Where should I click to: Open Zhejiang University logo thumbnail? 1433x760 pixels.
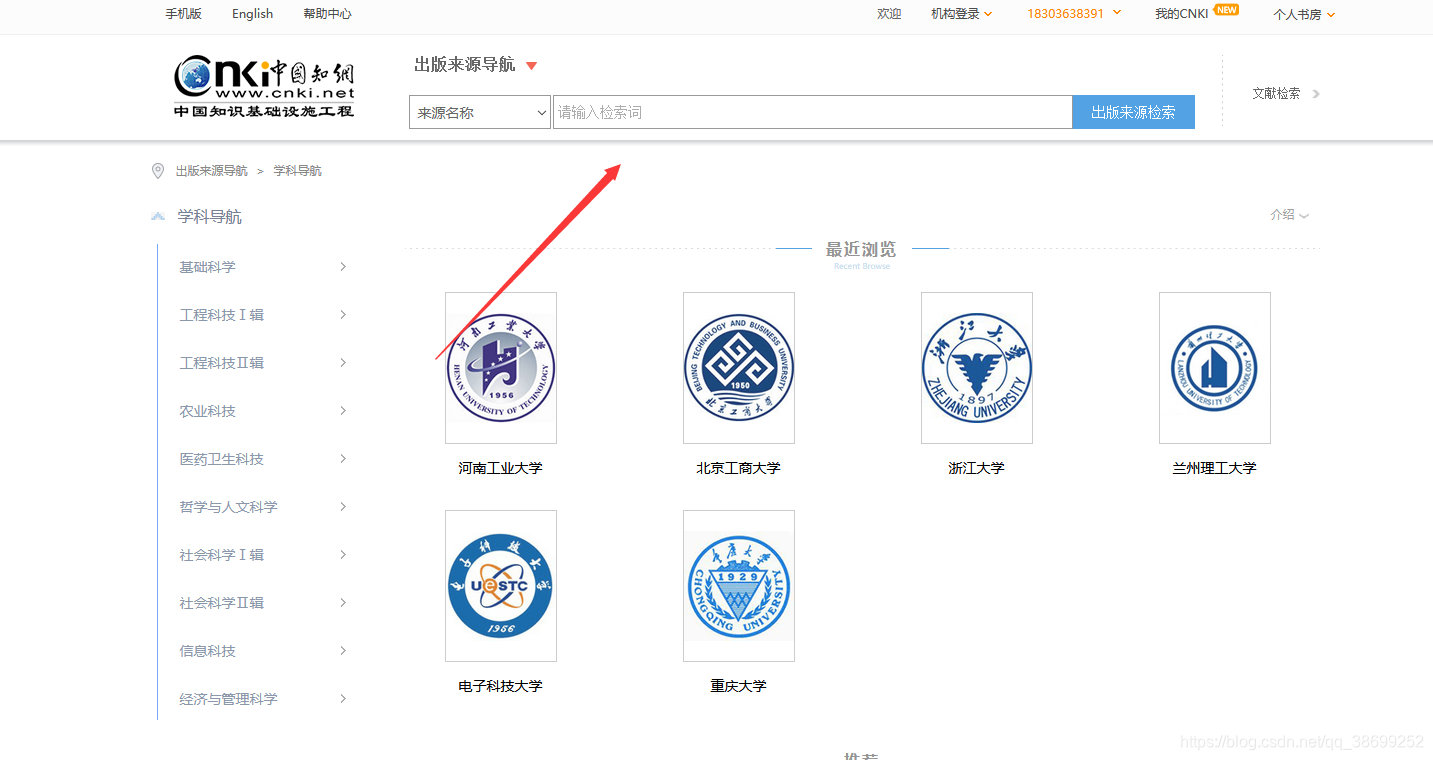tap(977, 368)
